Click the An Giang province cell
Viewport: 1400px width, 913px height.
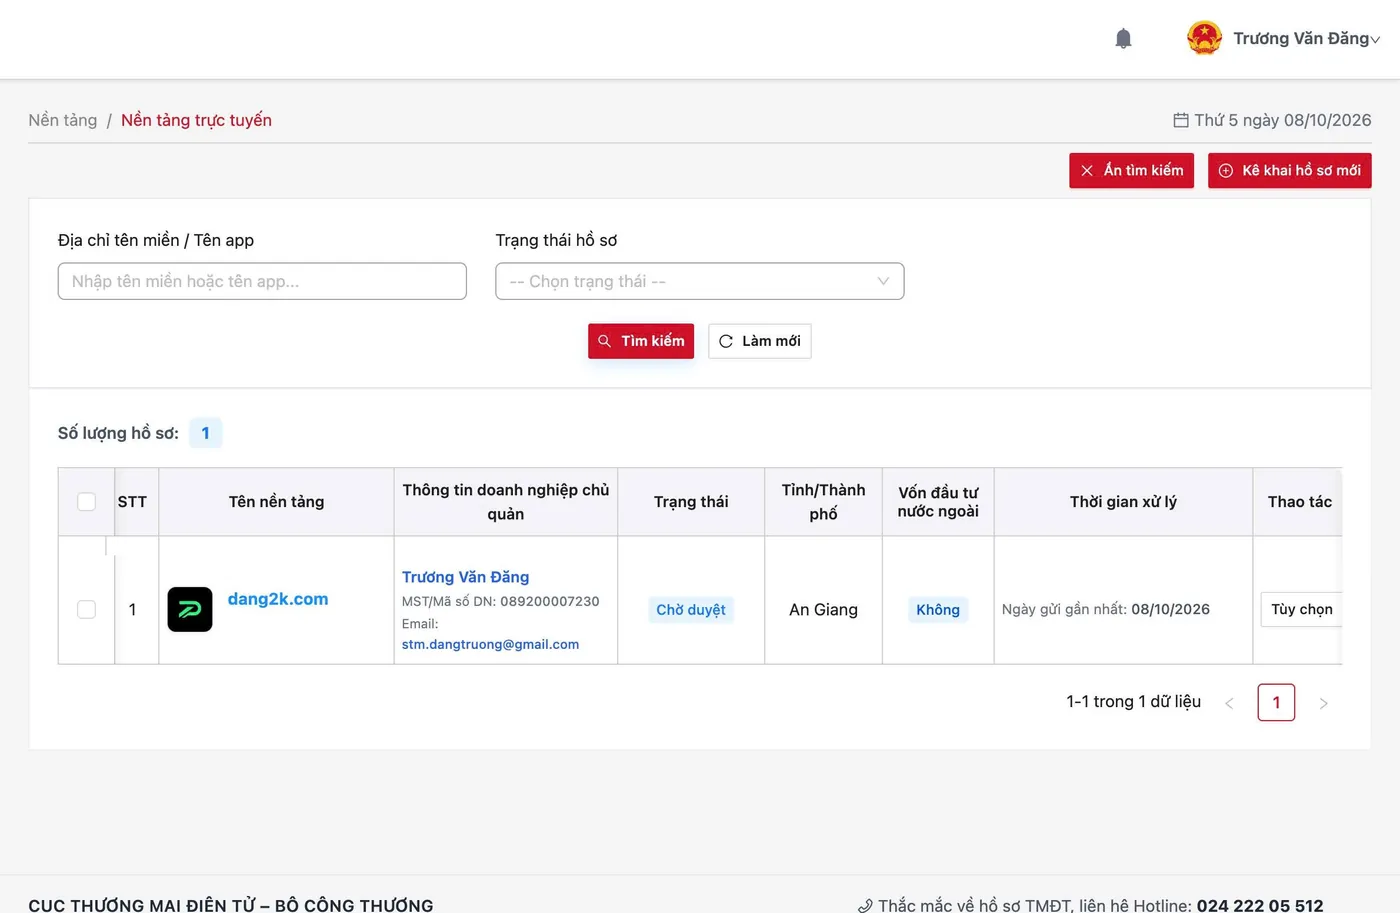[x=823, y=610]
